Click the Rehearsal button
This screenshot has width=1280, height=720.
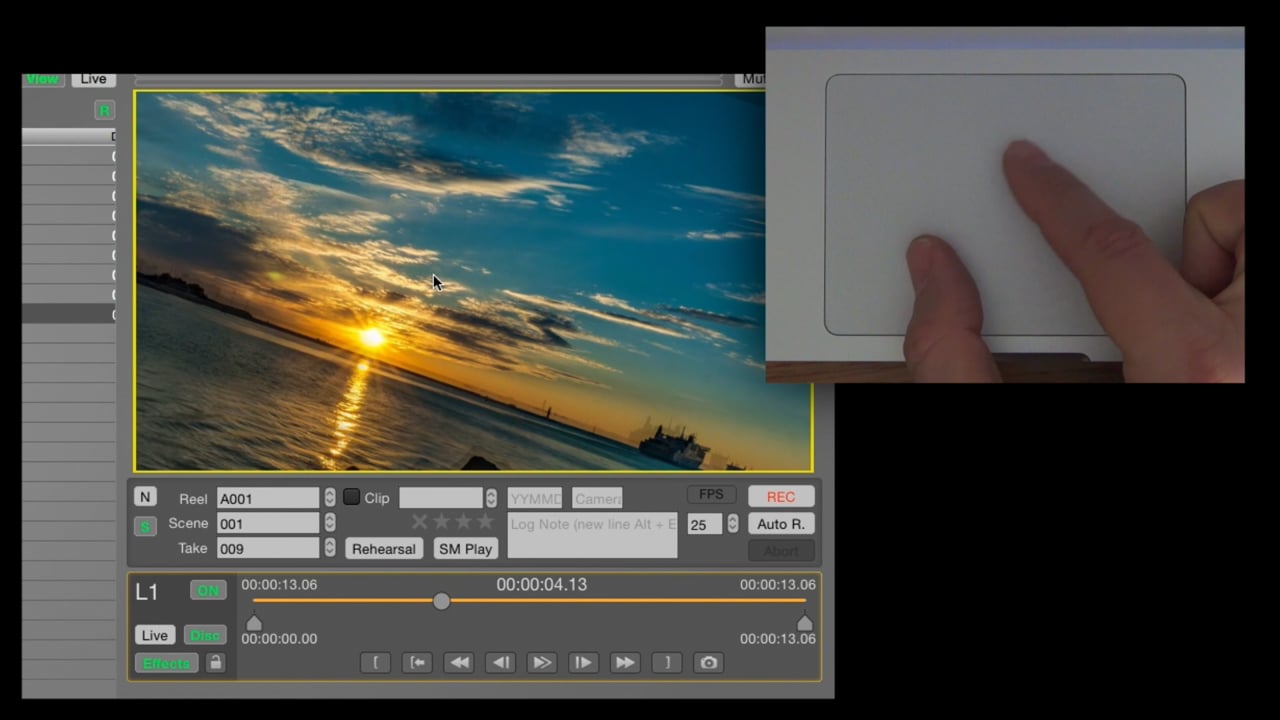click(384, 548)
